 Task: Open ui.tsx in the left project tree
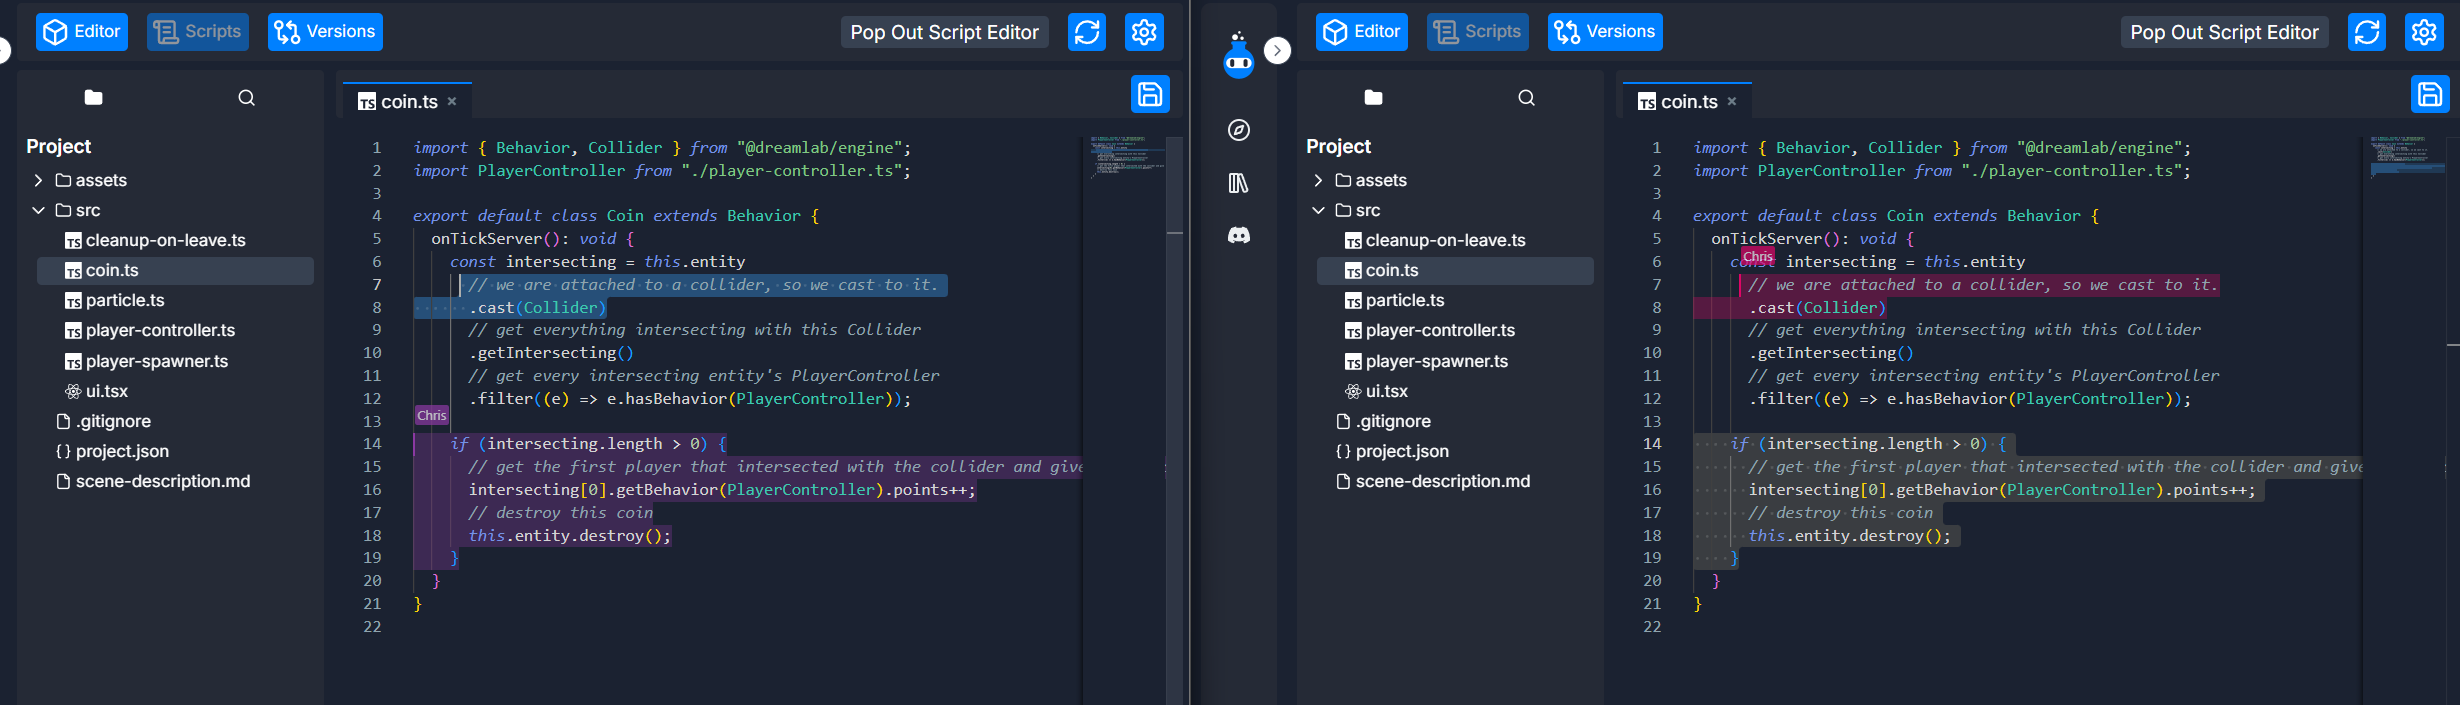175,391
